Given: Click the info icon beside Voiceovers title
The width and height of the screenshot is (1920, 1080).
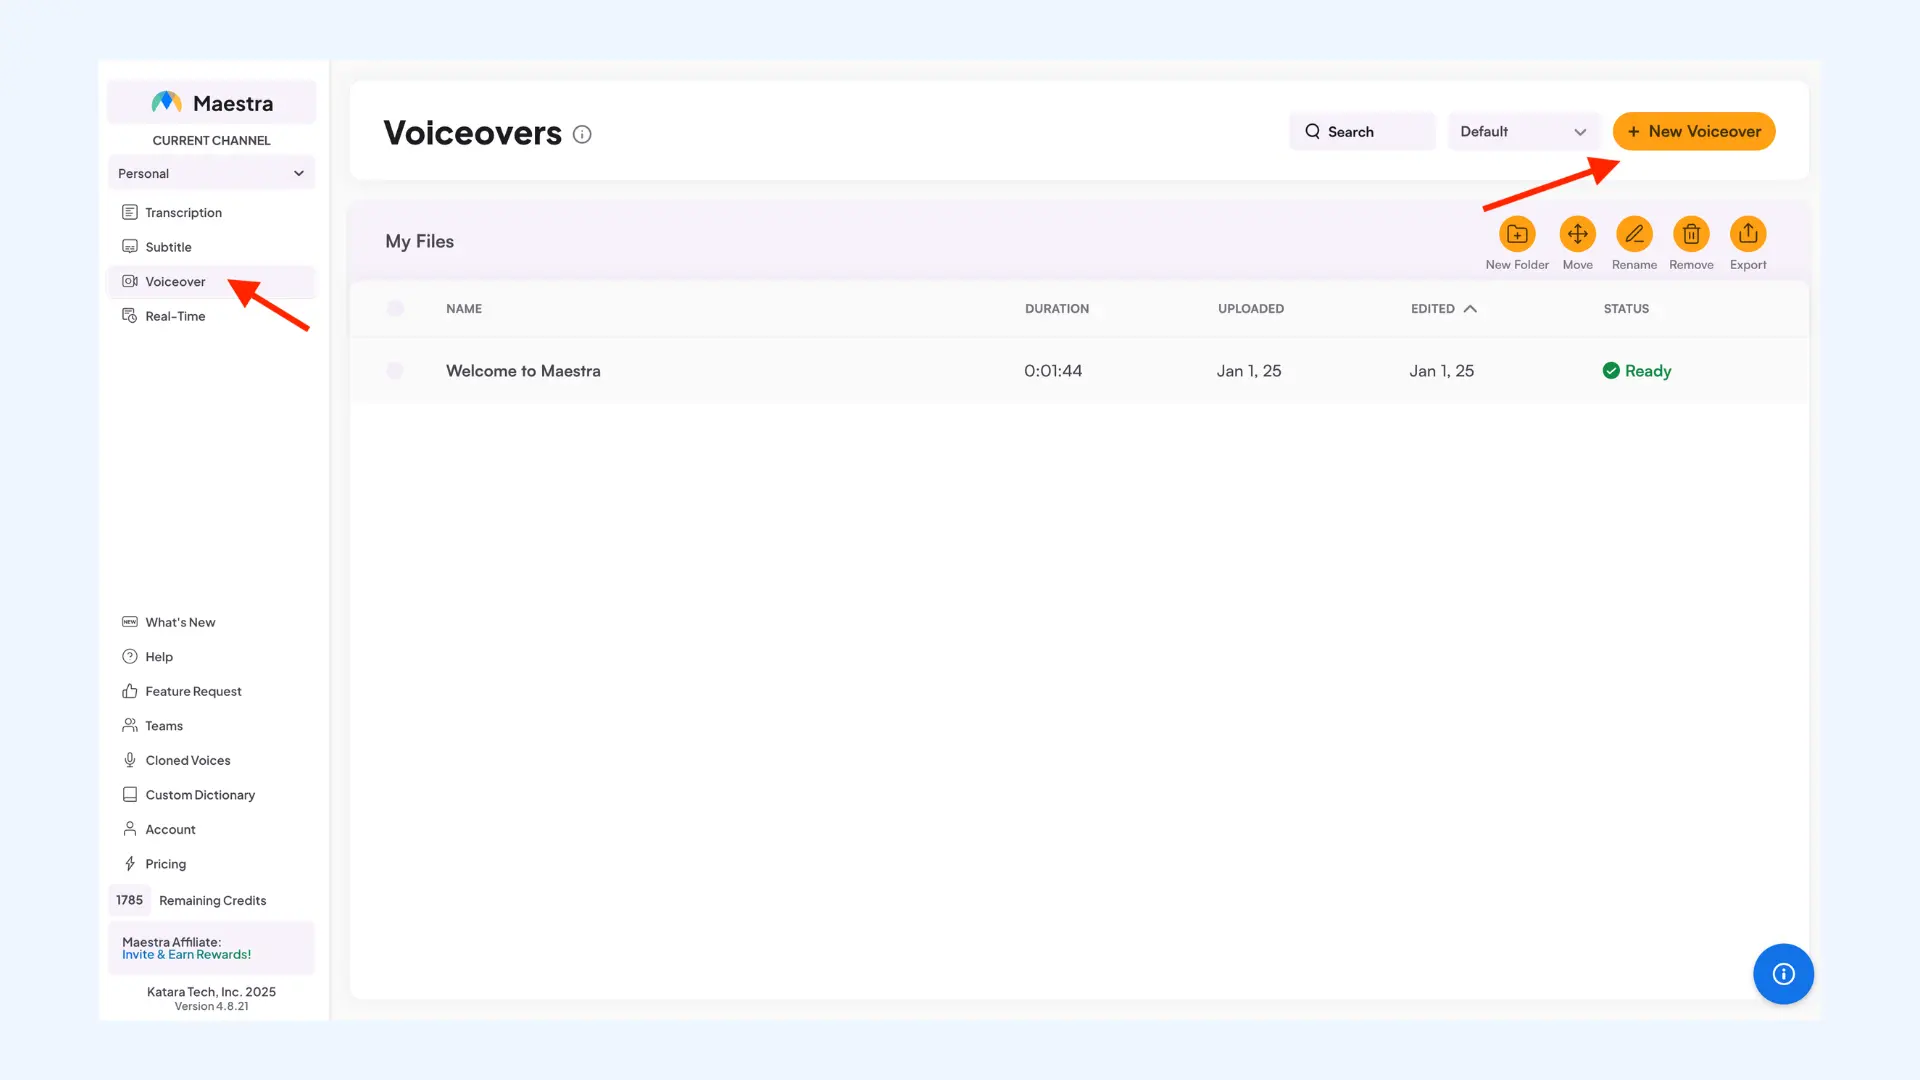Looking at the screenshot, I should tap(582, 133).
